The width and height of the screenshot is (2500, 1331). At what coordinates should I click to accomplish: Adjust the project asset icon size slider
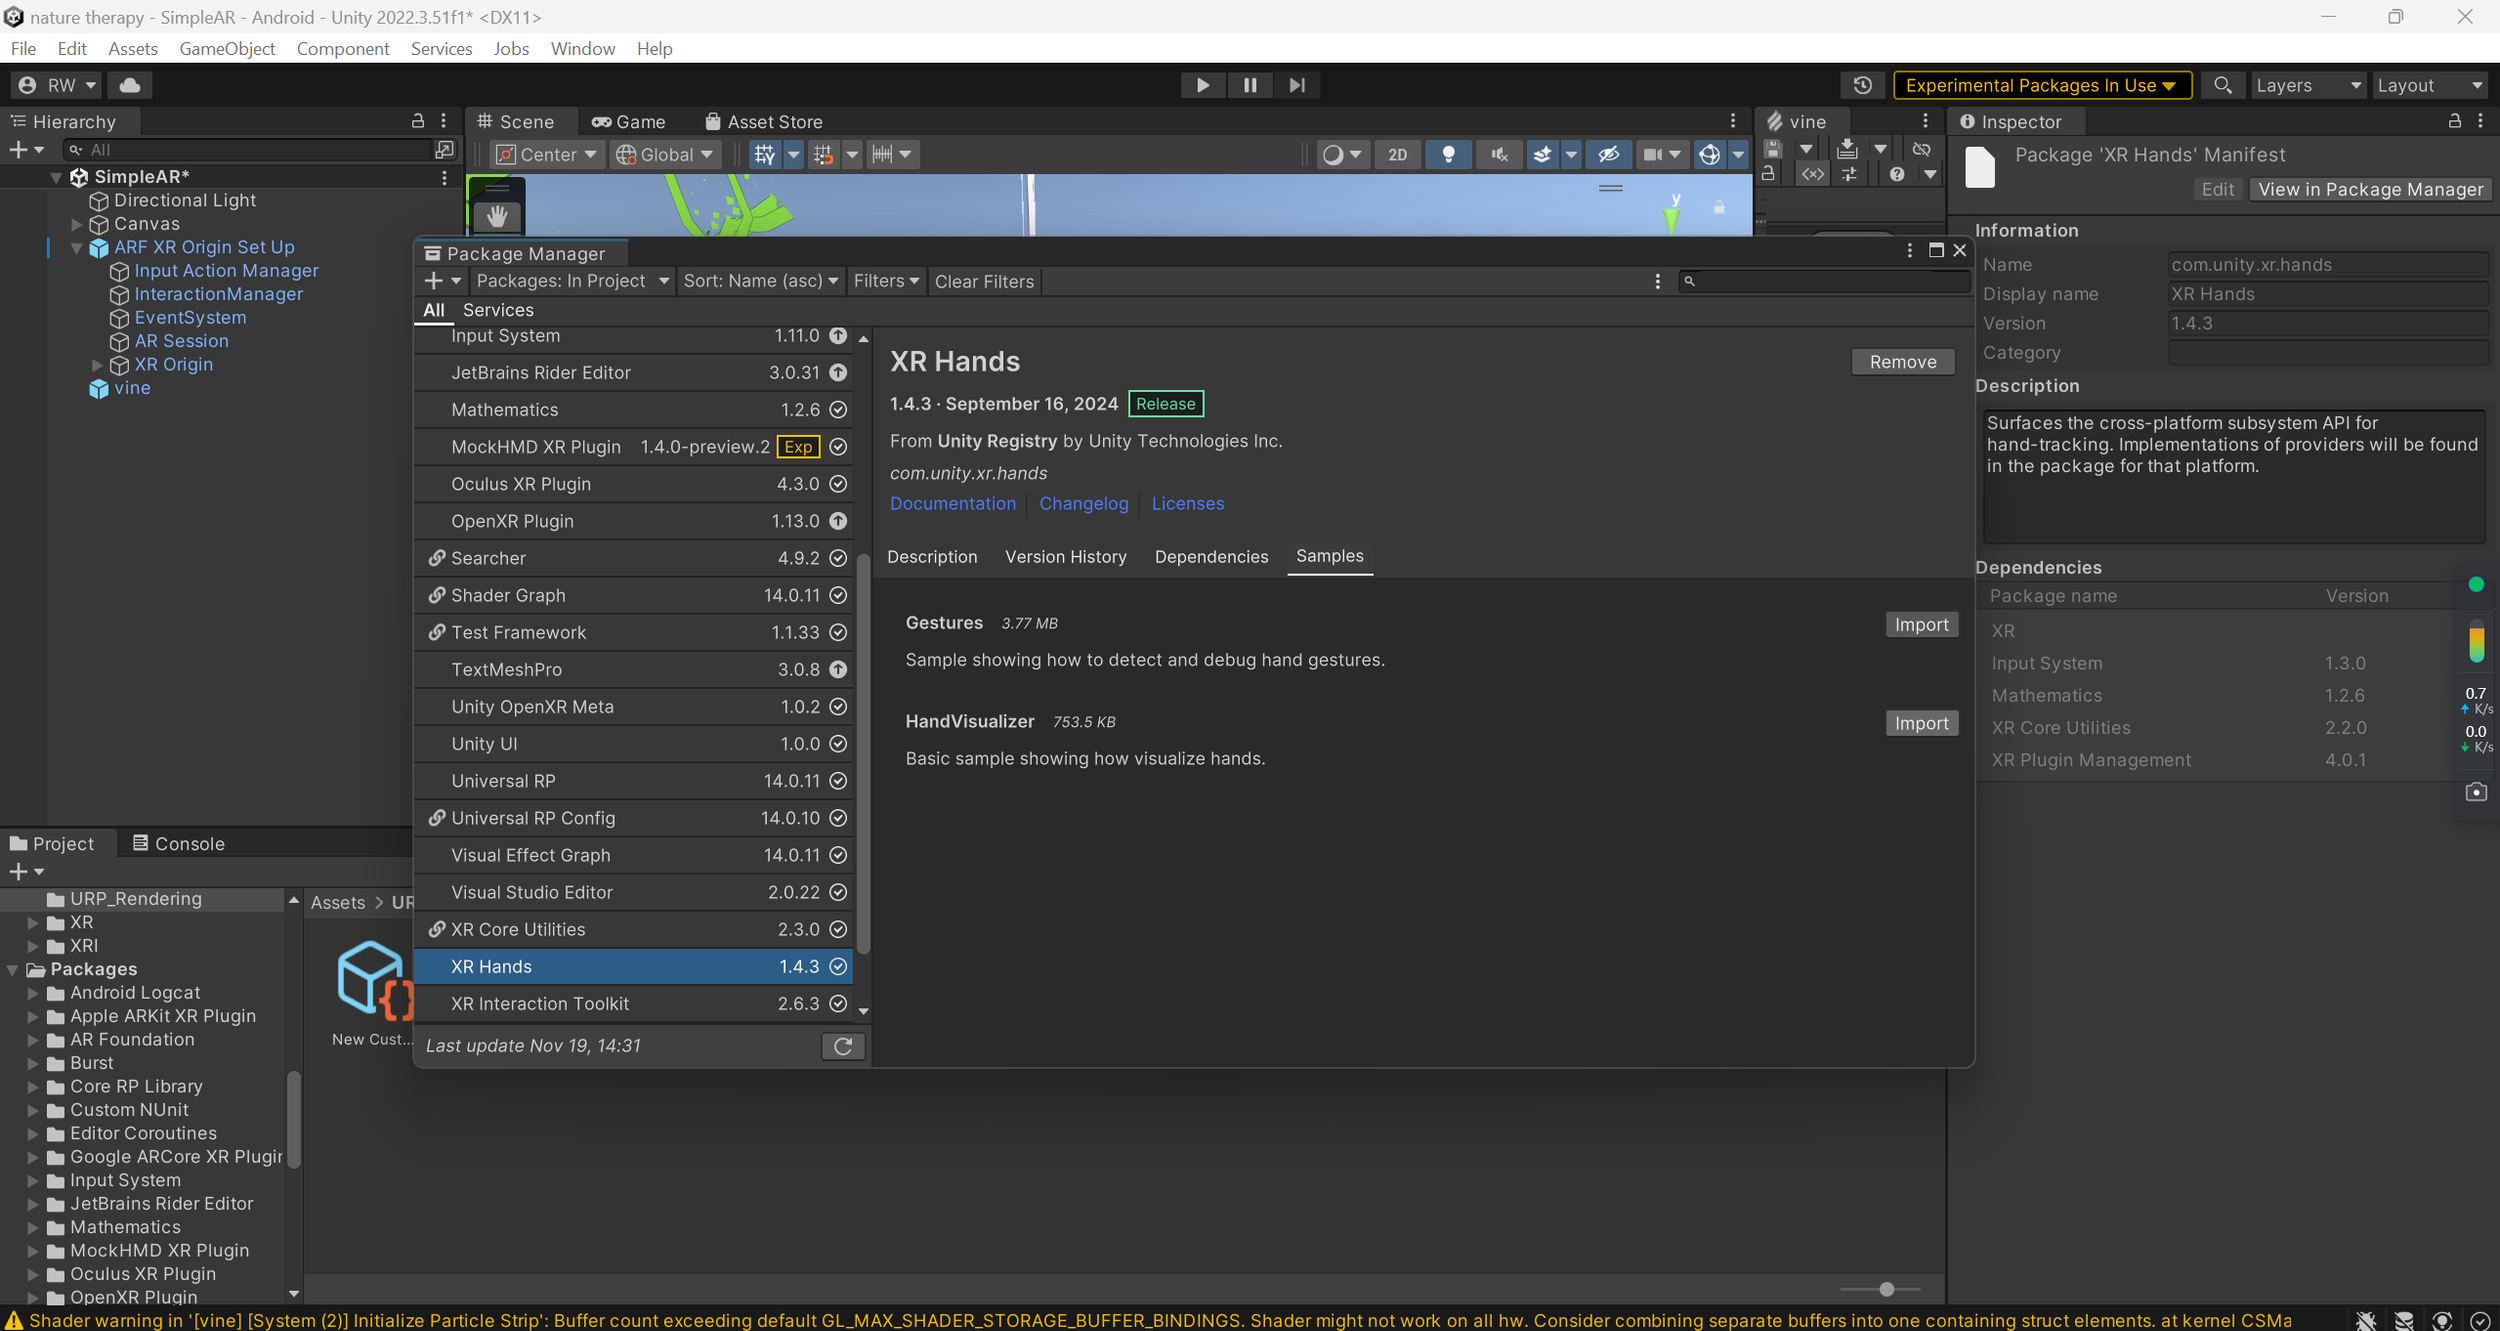click(x=1886, y=1289)
